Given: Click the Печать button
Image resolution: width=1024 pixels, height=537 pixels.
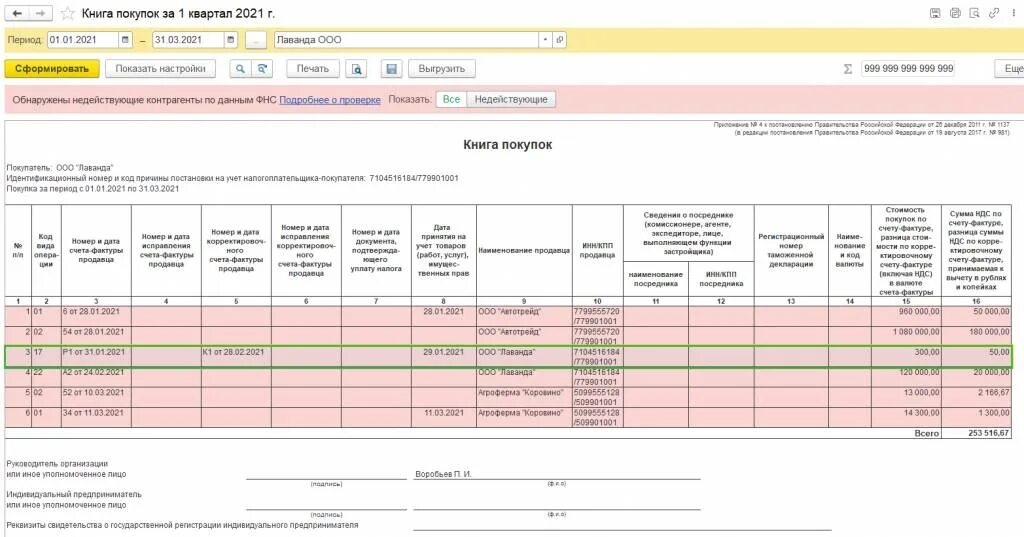Looking at the screenshot, I should tap(313, 69).
